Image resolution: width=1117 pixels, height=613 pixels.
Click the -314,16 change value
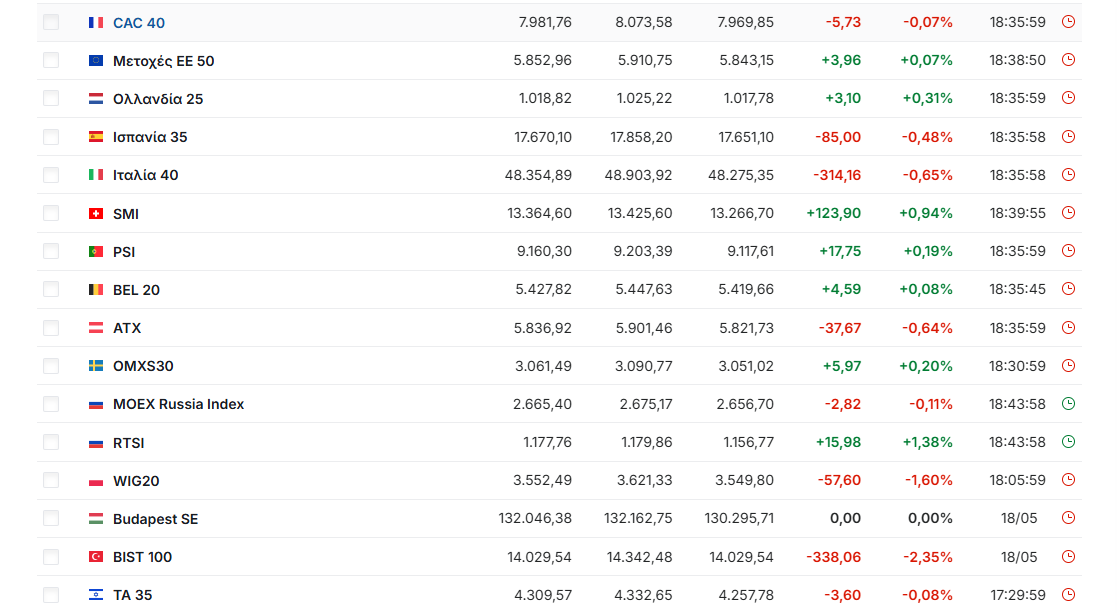pyautogui.click(x=836, y=175)
